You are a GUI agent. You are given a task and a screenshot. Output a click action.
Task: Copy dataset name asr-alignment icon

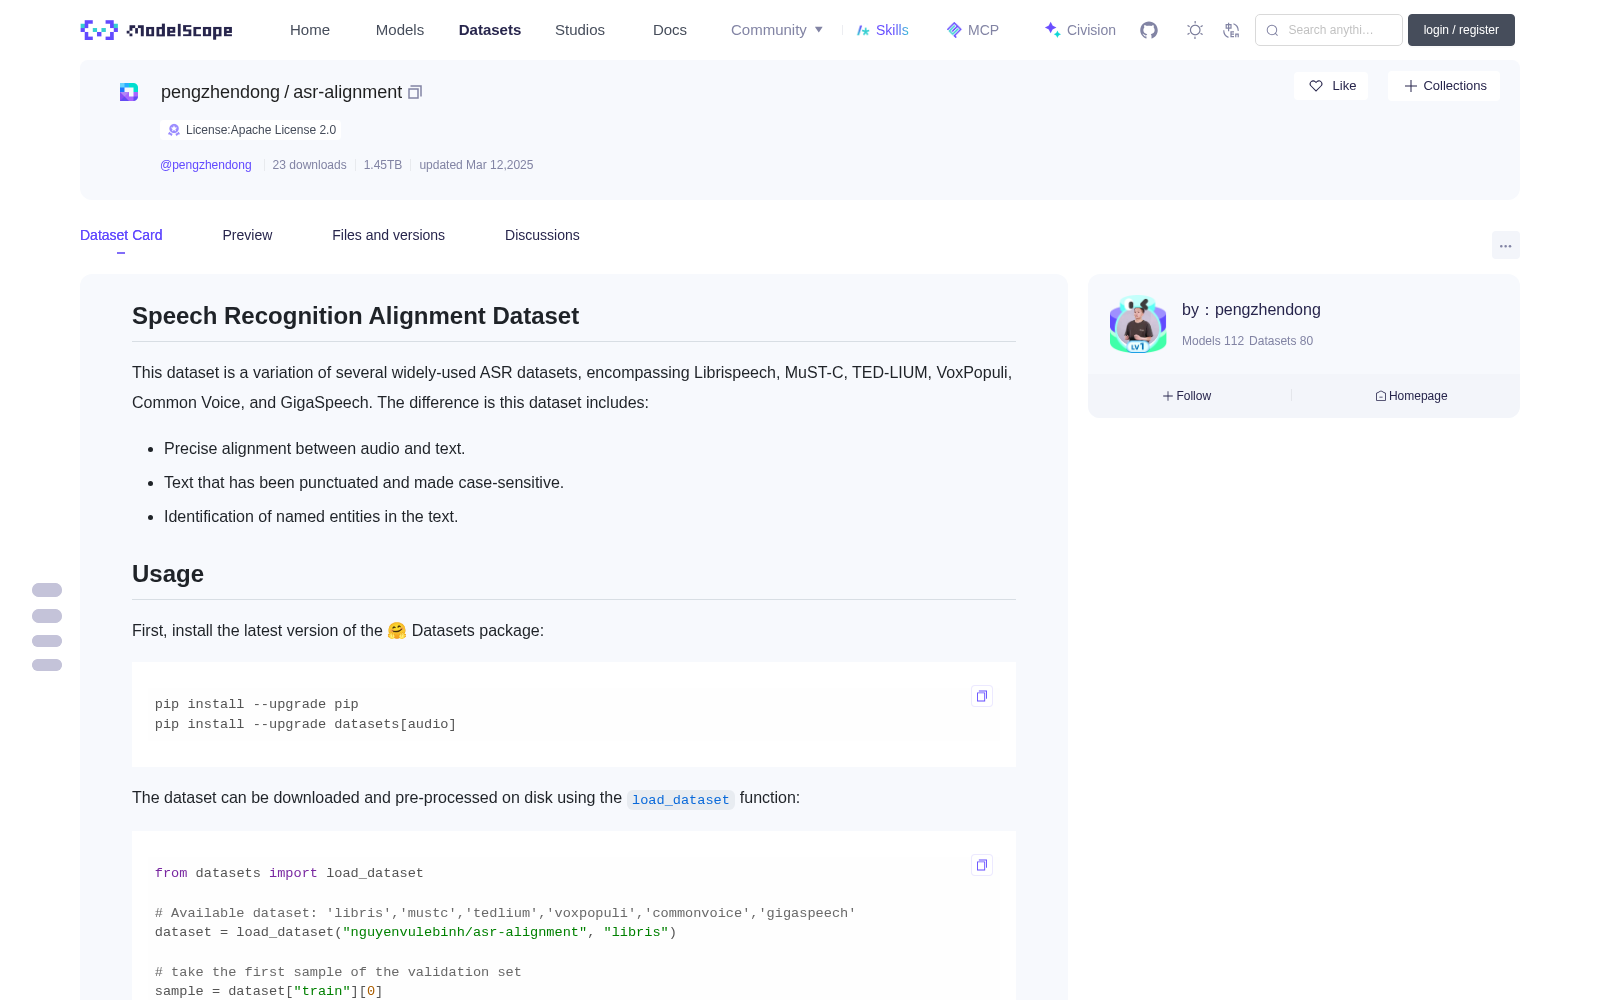click(415, 92)
